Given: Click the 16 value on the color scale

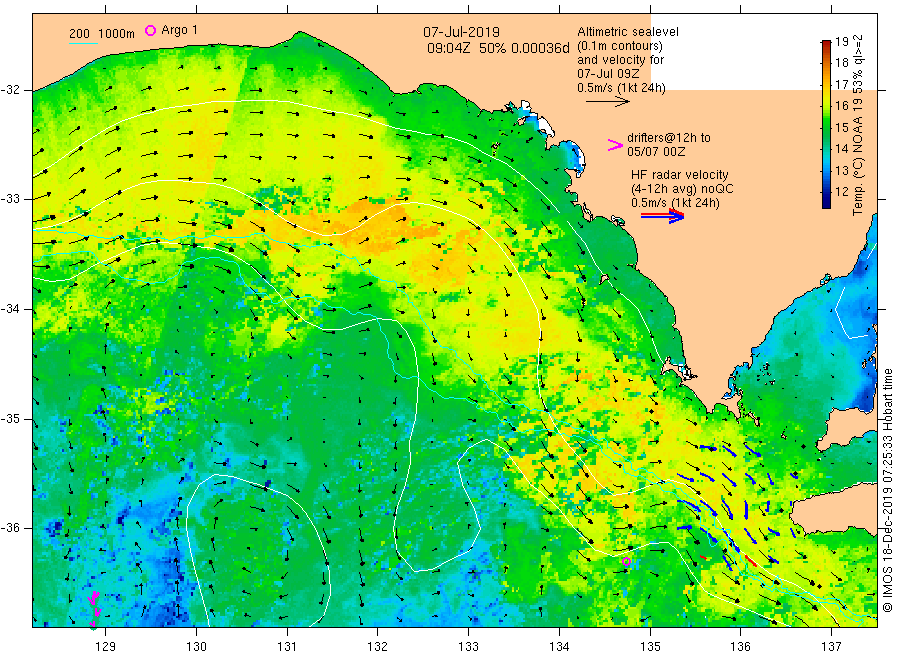Looking at the screenshot, I should 841,106.
